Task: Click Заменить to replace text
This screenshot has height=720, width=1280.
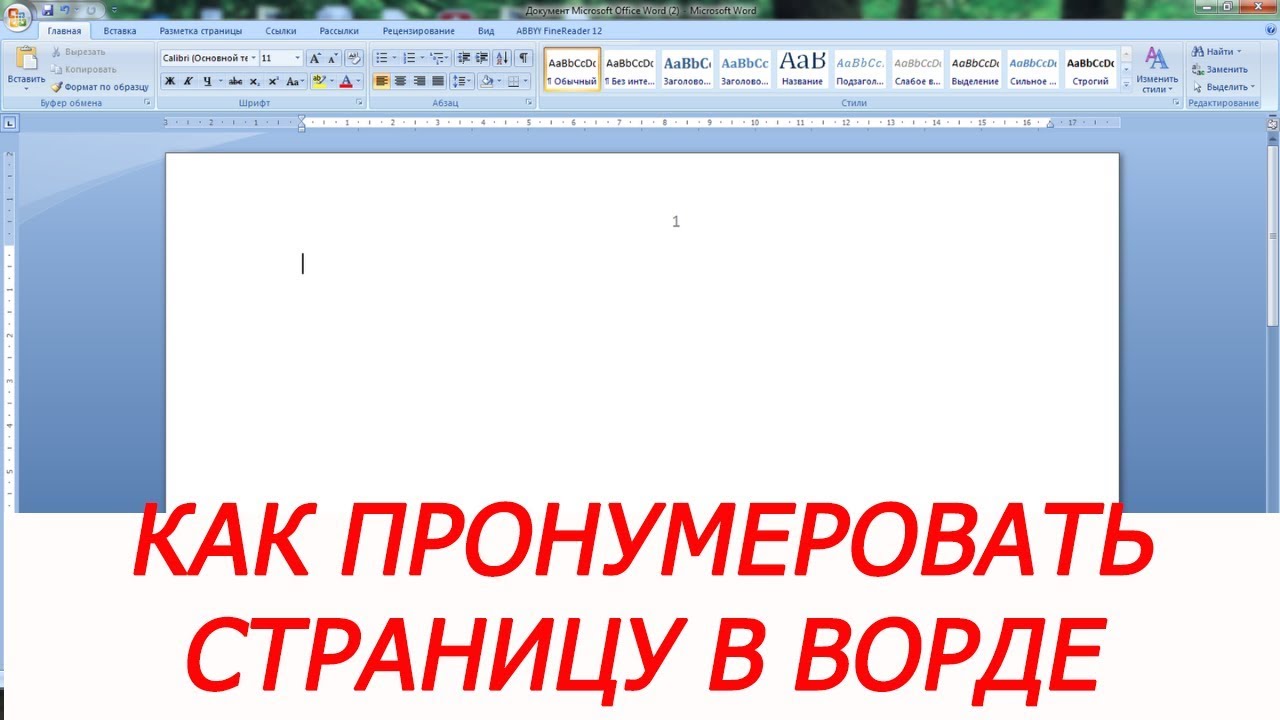Action: [1219, 69]
